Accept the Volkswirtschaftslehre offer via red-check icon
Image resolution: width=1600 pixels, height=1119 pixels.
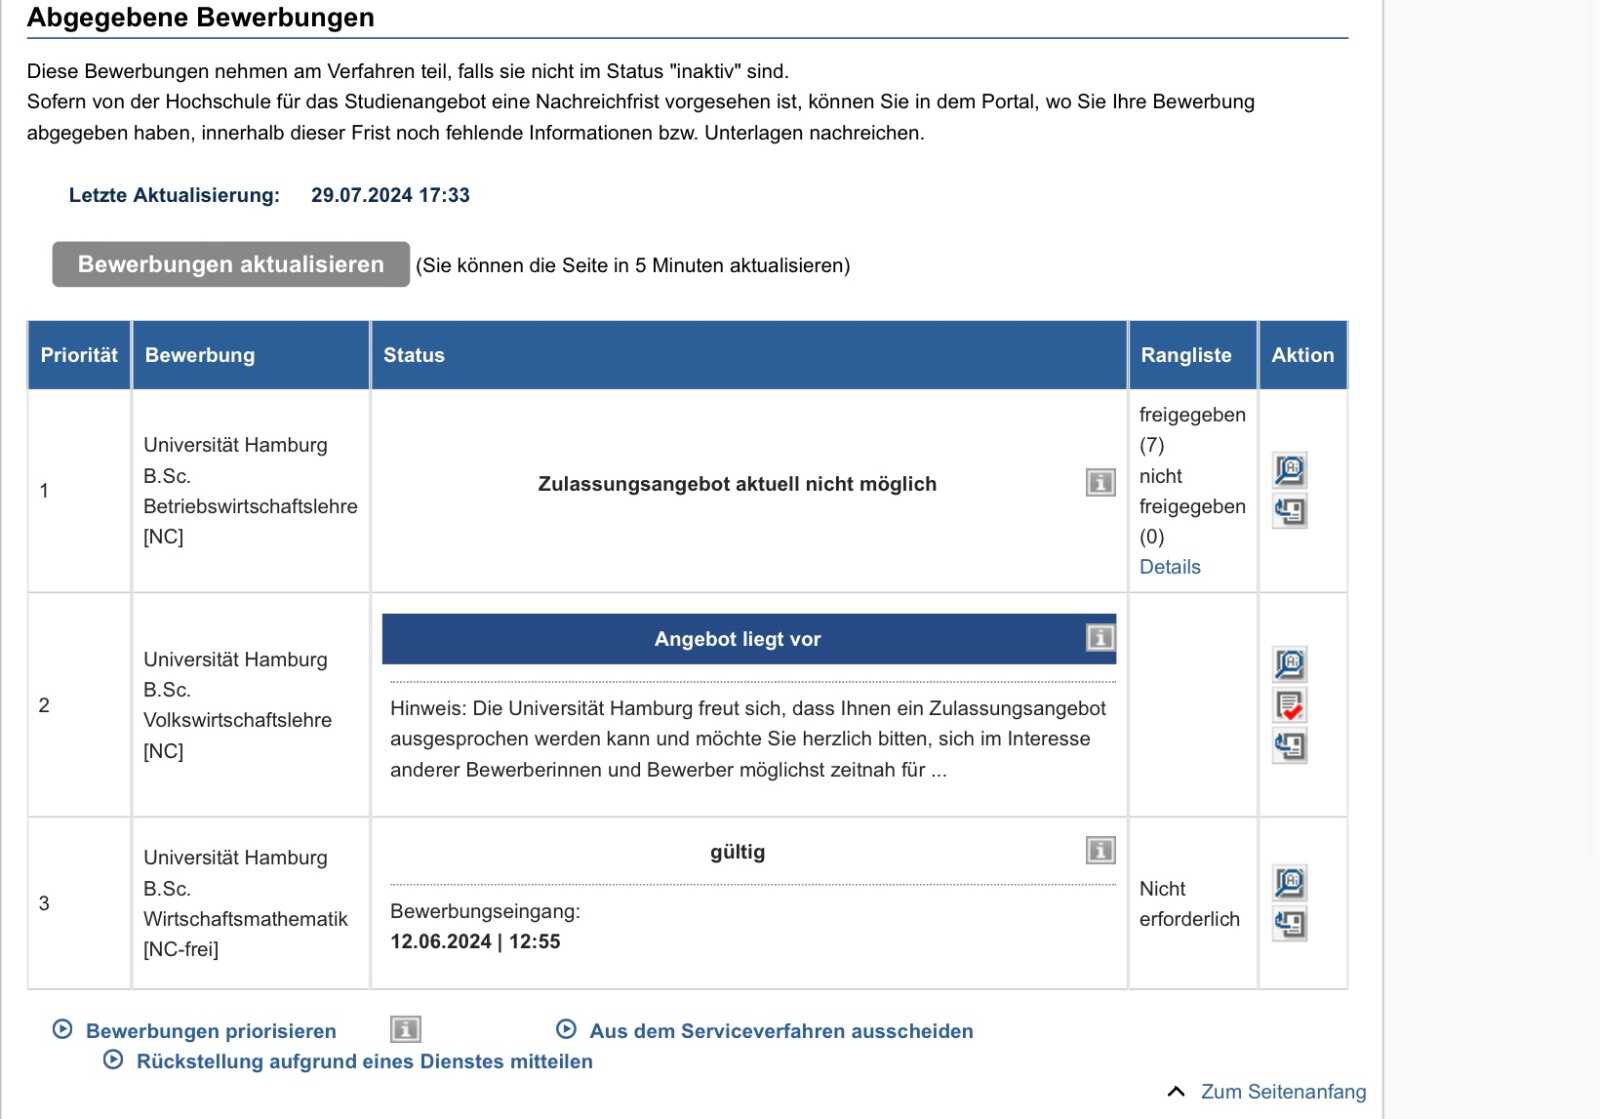point(1289,706)
